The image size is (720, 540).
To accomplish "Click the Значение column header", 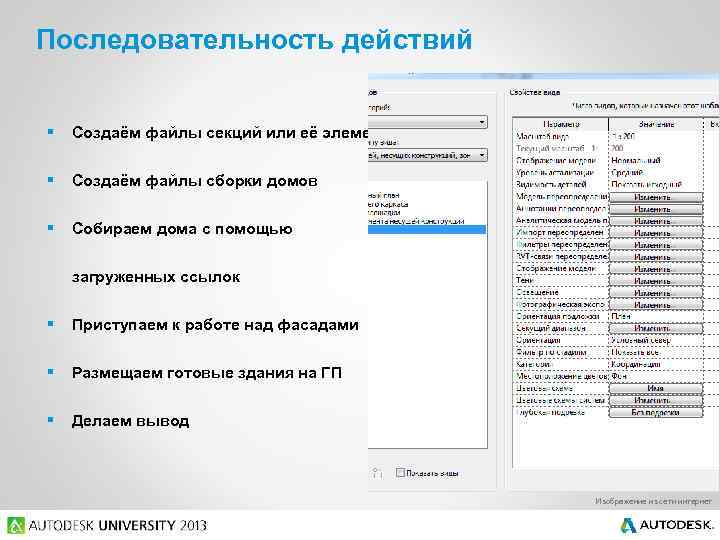I will point(656,124).
